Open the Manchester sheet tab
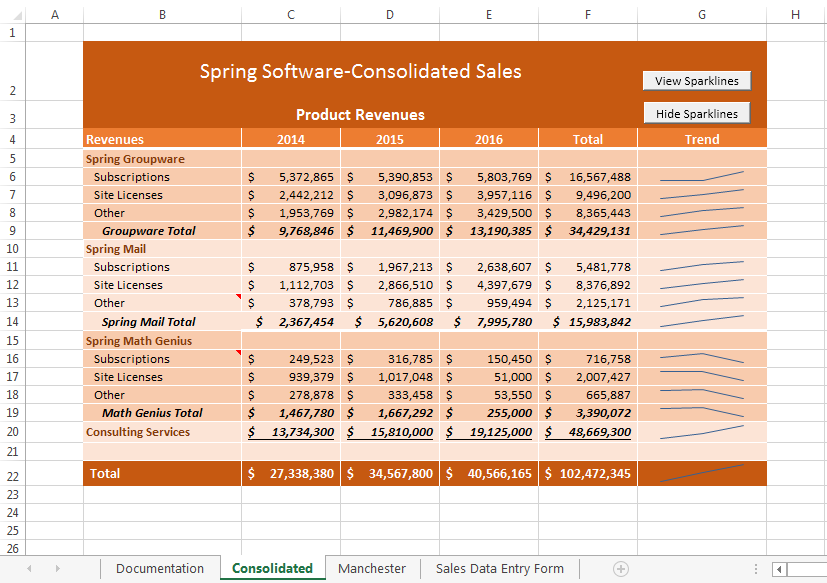Screen dimensions: 827x583 click(x=371, y=567)
